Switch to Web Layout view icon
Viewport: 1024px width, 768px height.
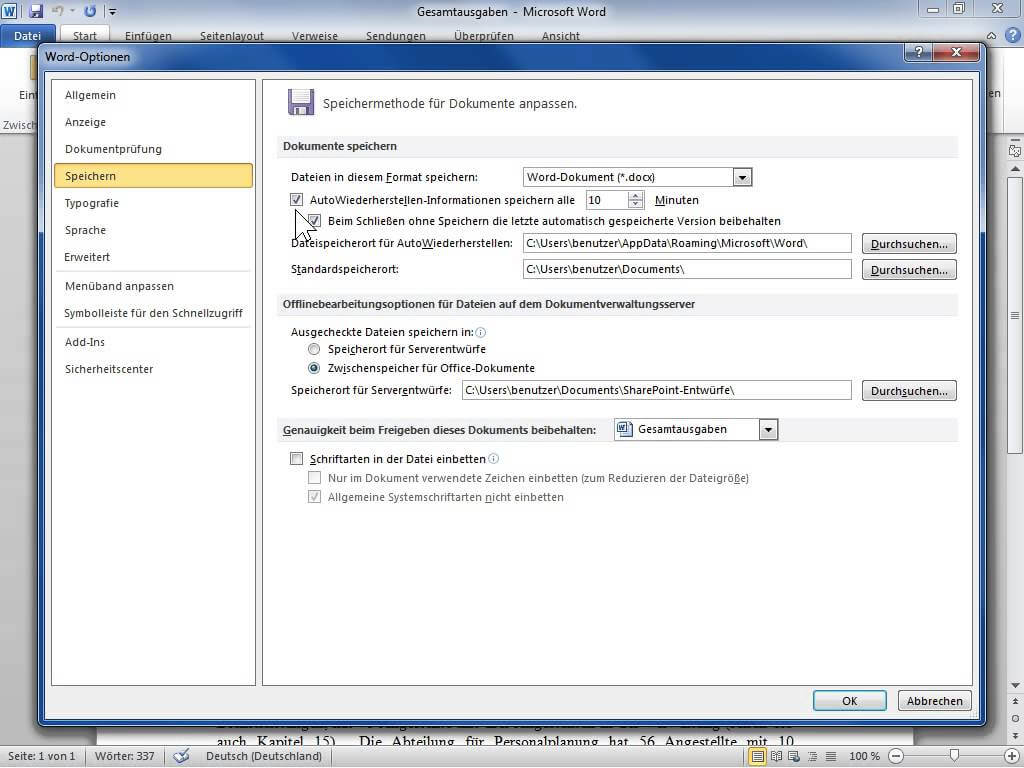pyautogui.click(x=794, y=756)
